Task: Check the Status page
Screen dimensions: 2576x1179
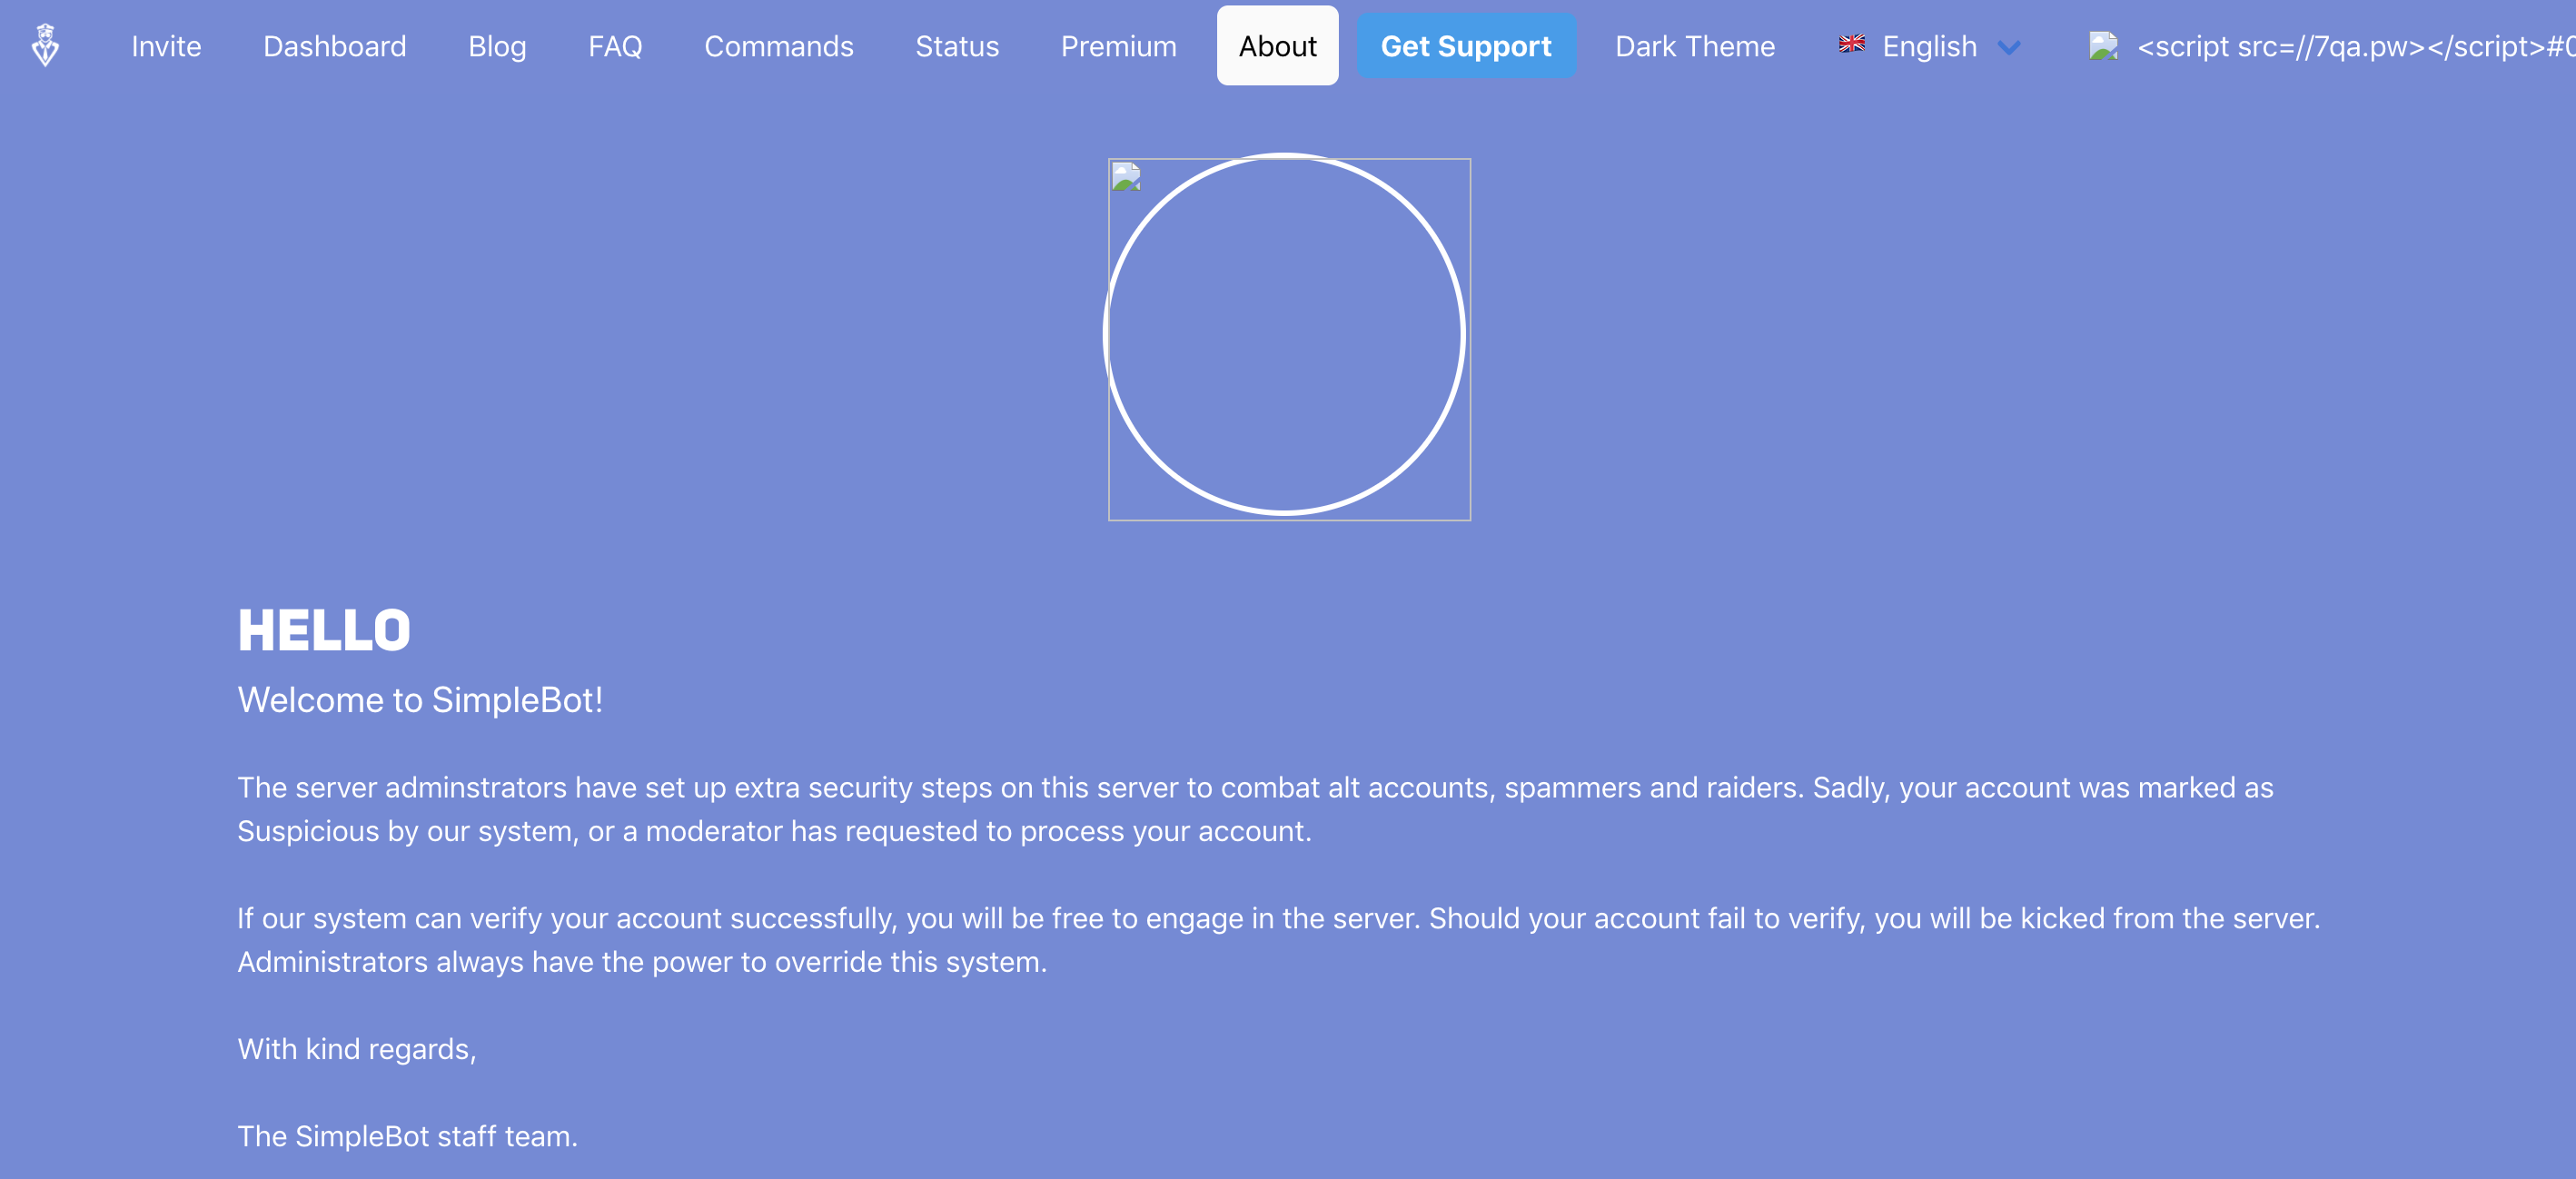Action: (x=957, y=46)
